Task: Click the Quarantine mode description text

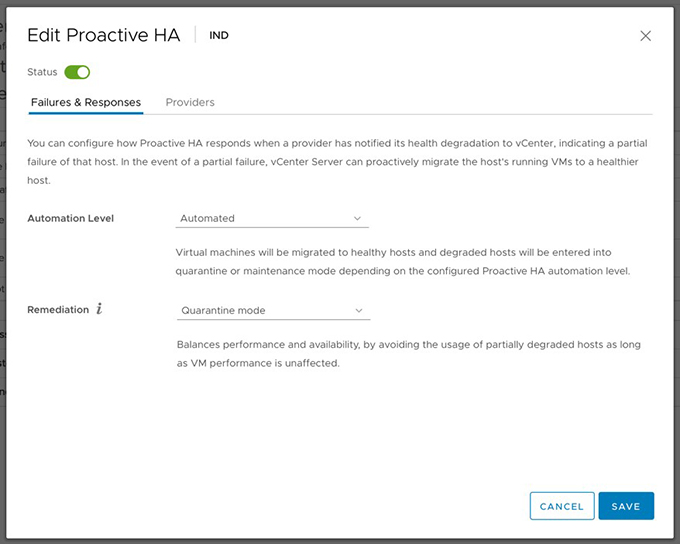Action: point(409,354)
